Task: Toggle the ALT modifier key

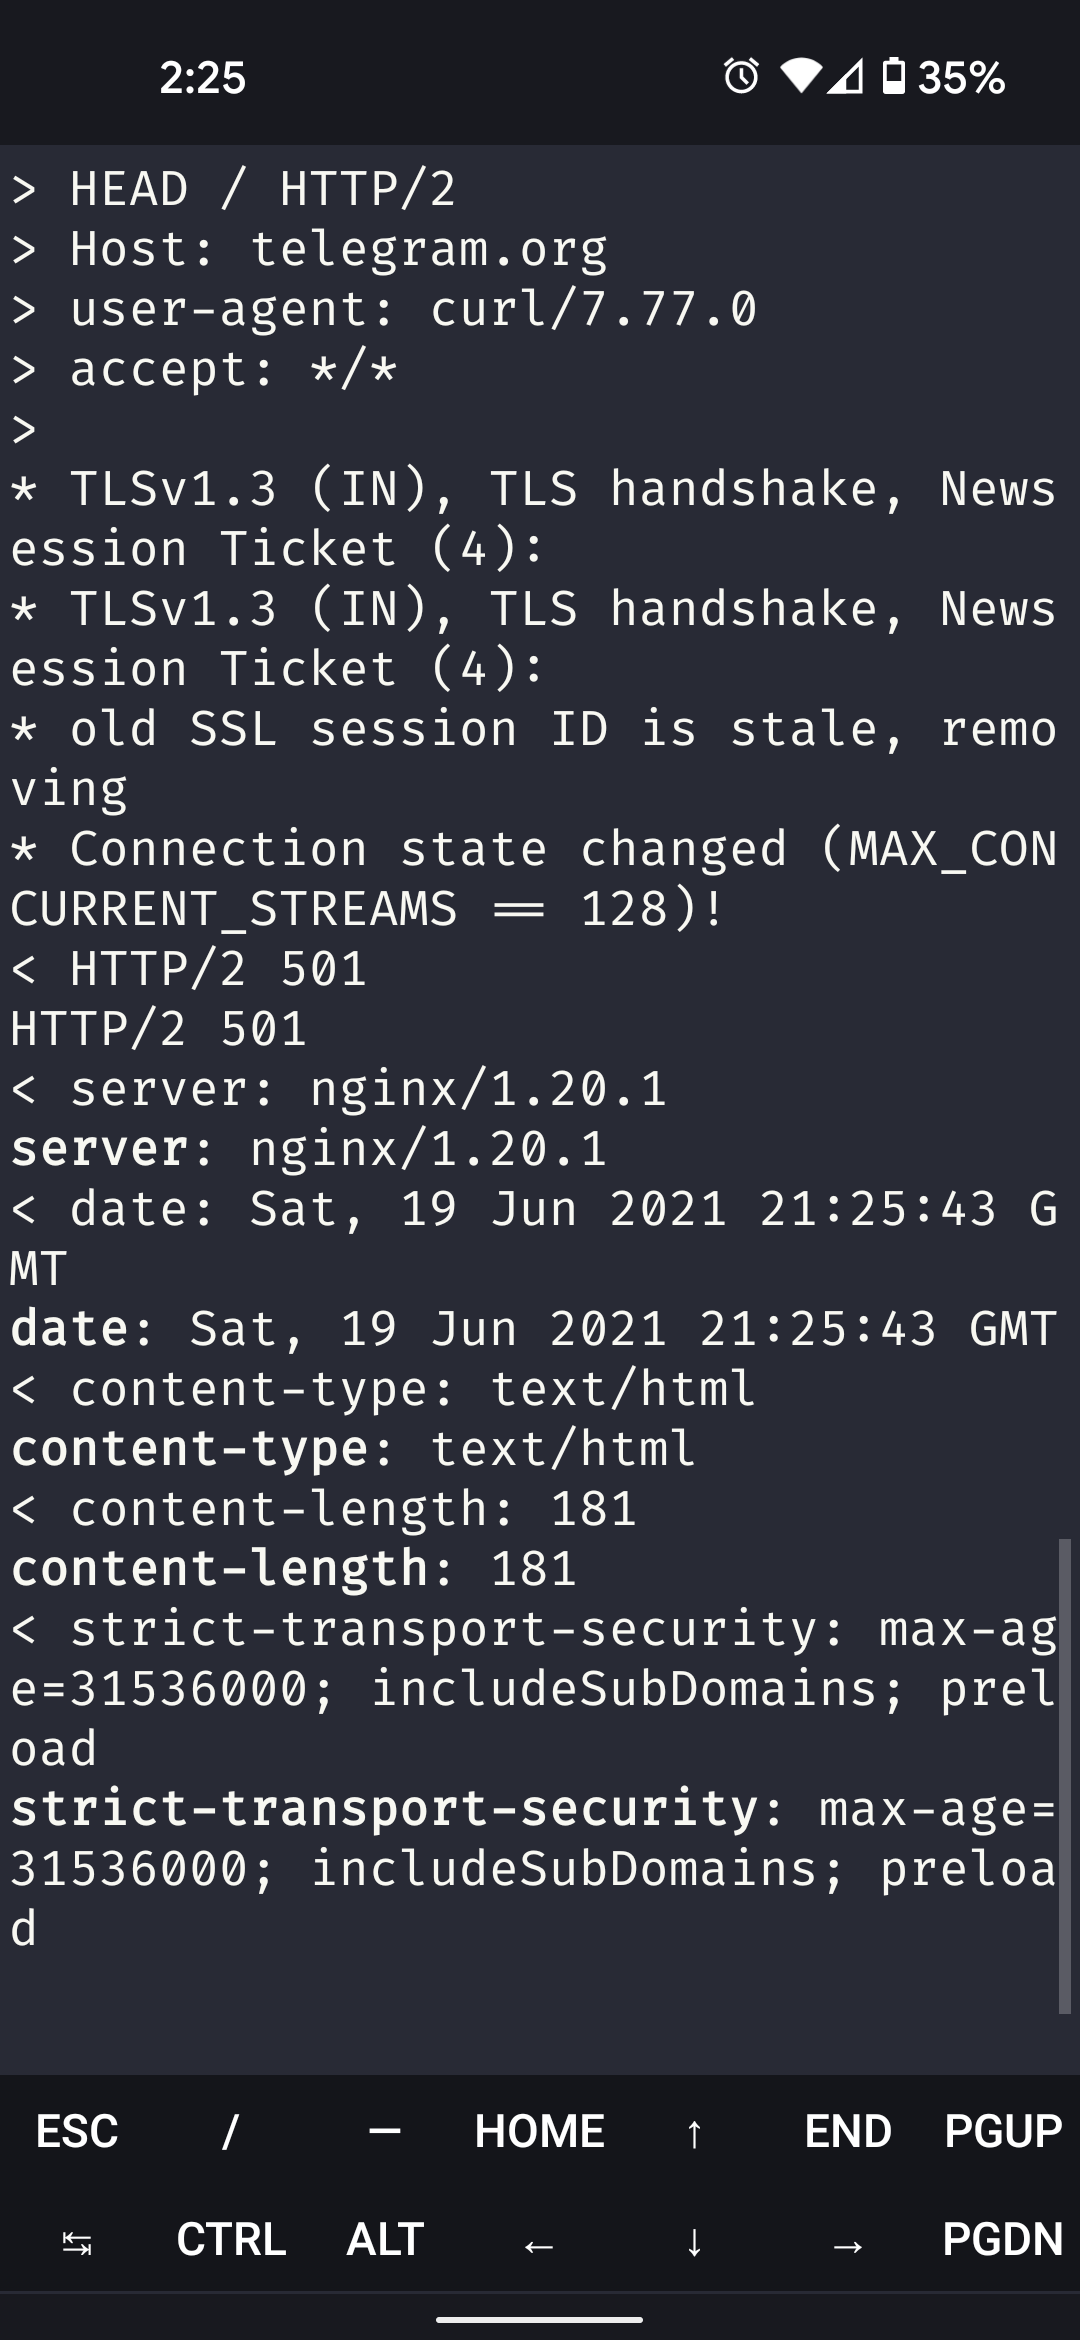Action: pos(385,2239)
